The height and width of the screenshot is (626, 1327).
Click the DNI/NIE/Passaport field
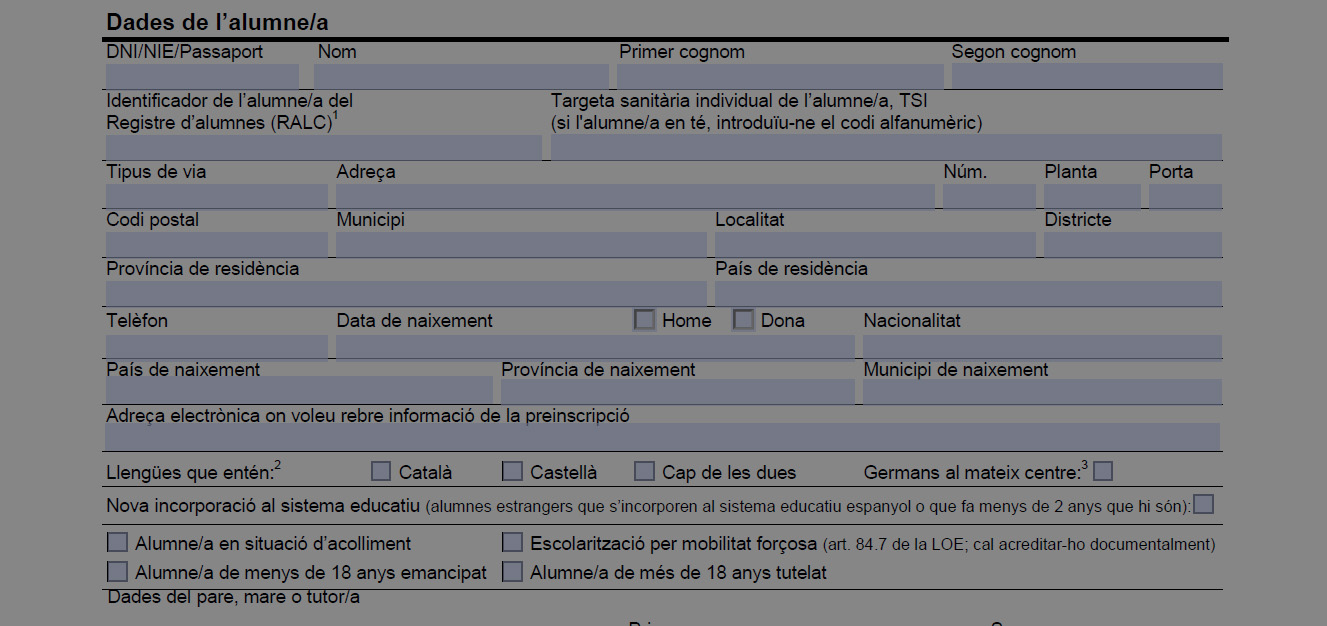[202, 76]
